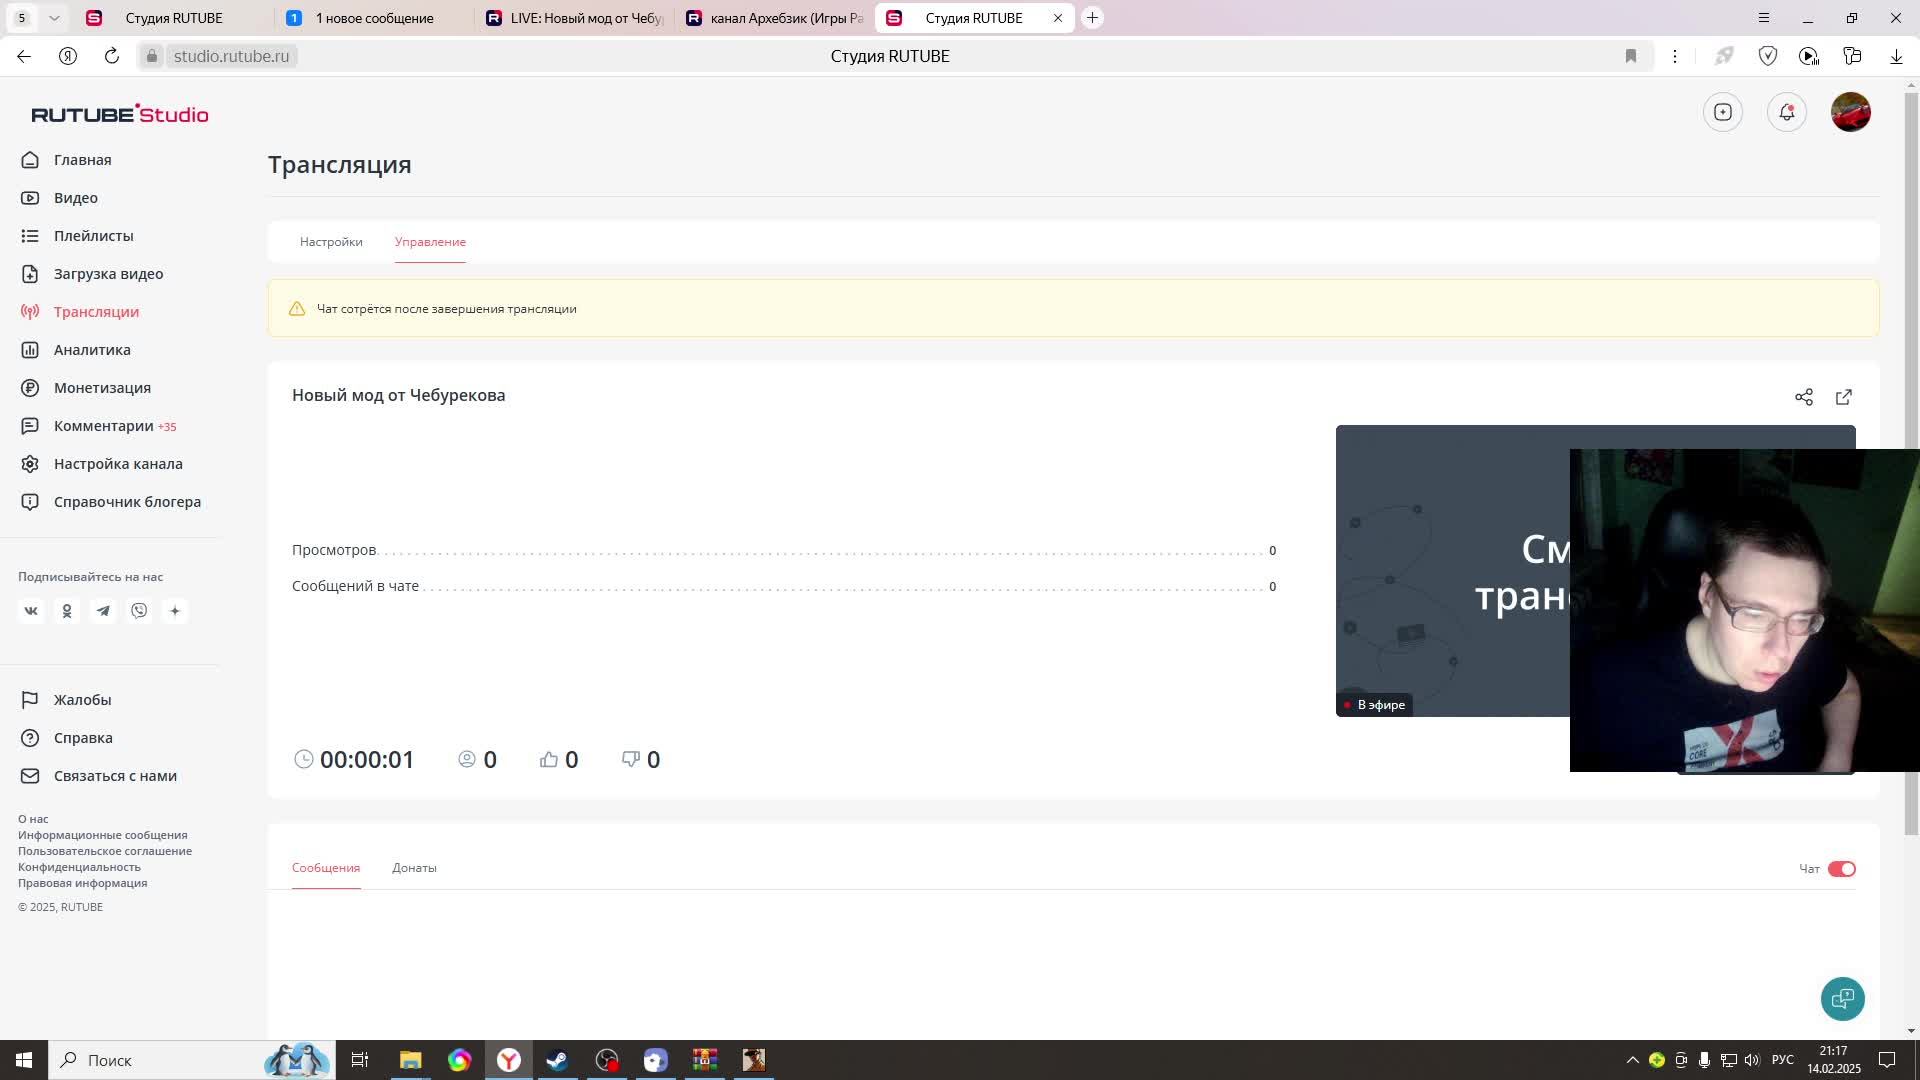Screen dimensions: 1920x1080
Task: Open Steam from the Windows taskbar
Action: tap(557, 1060)
